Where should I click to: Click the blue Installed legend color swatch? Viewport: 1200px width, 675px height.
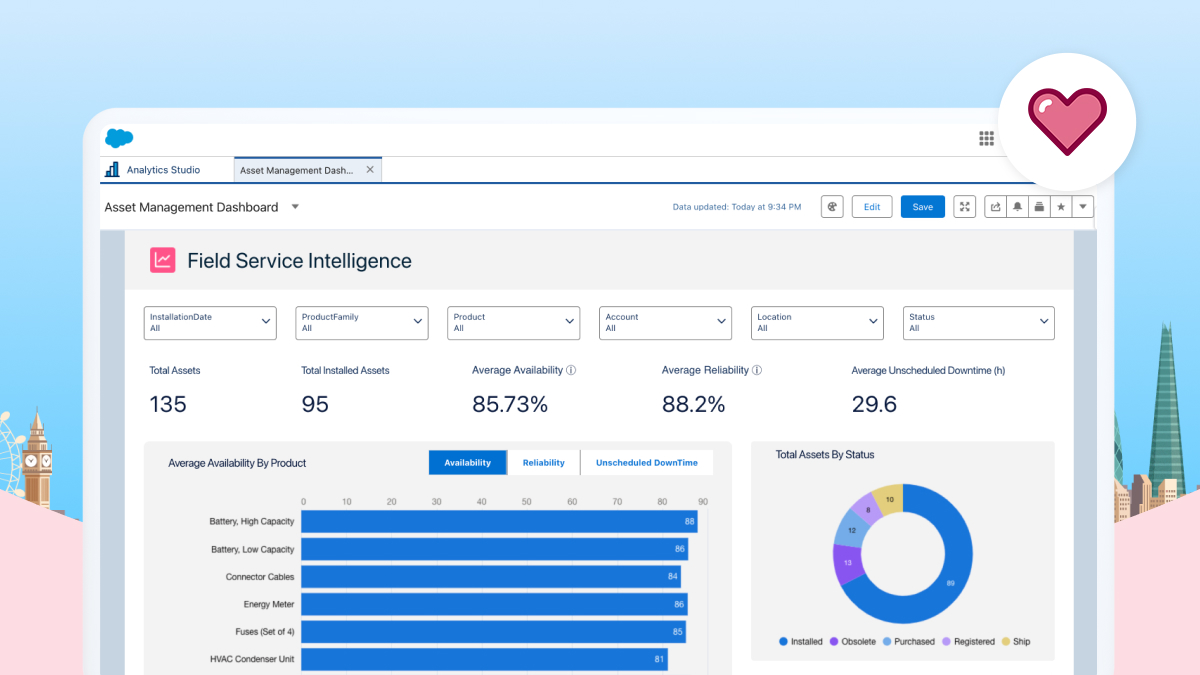(x=782, y=641)
